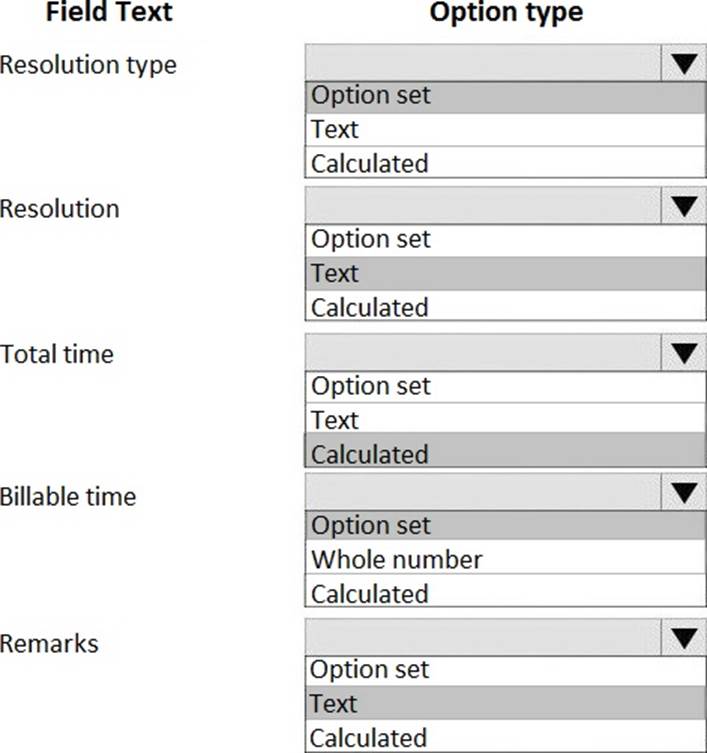The image size is (707, 753).
Task: Pick Calculated option for Resolution
Action: pos(506,305)
